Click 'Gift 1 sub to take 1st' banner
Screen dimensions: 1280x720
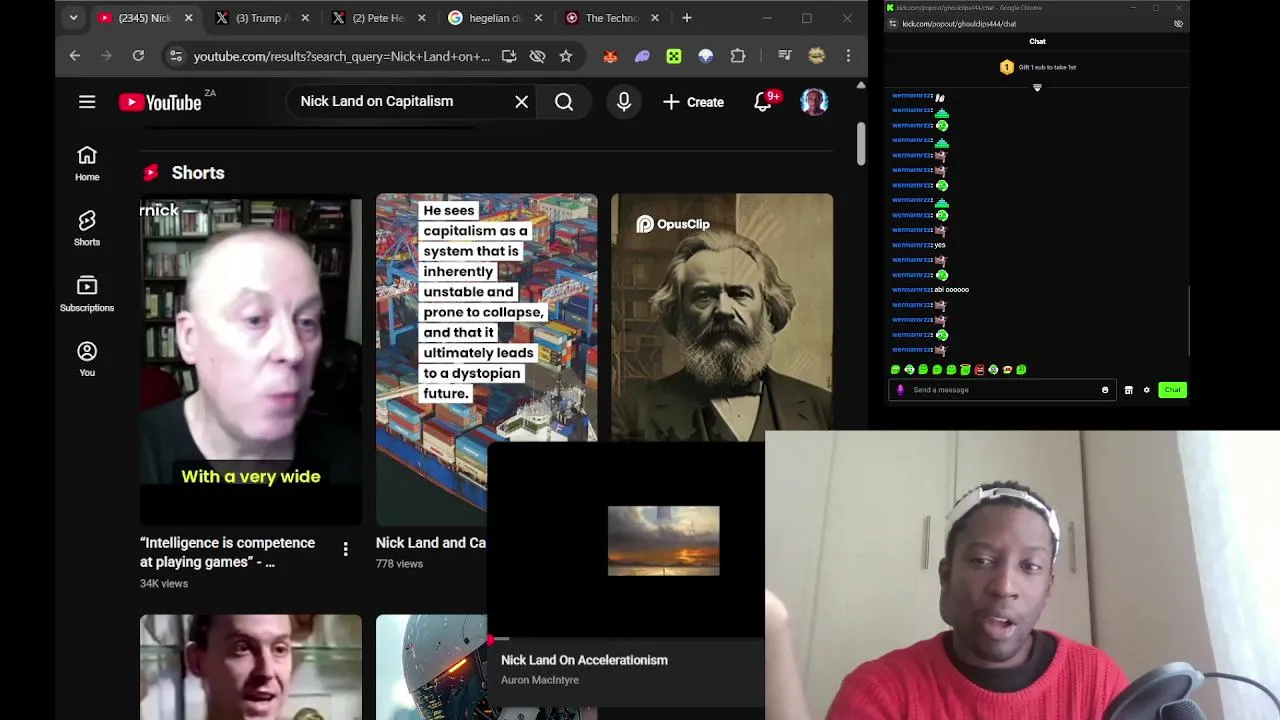pyautogui.click(x=1038, y=67)
